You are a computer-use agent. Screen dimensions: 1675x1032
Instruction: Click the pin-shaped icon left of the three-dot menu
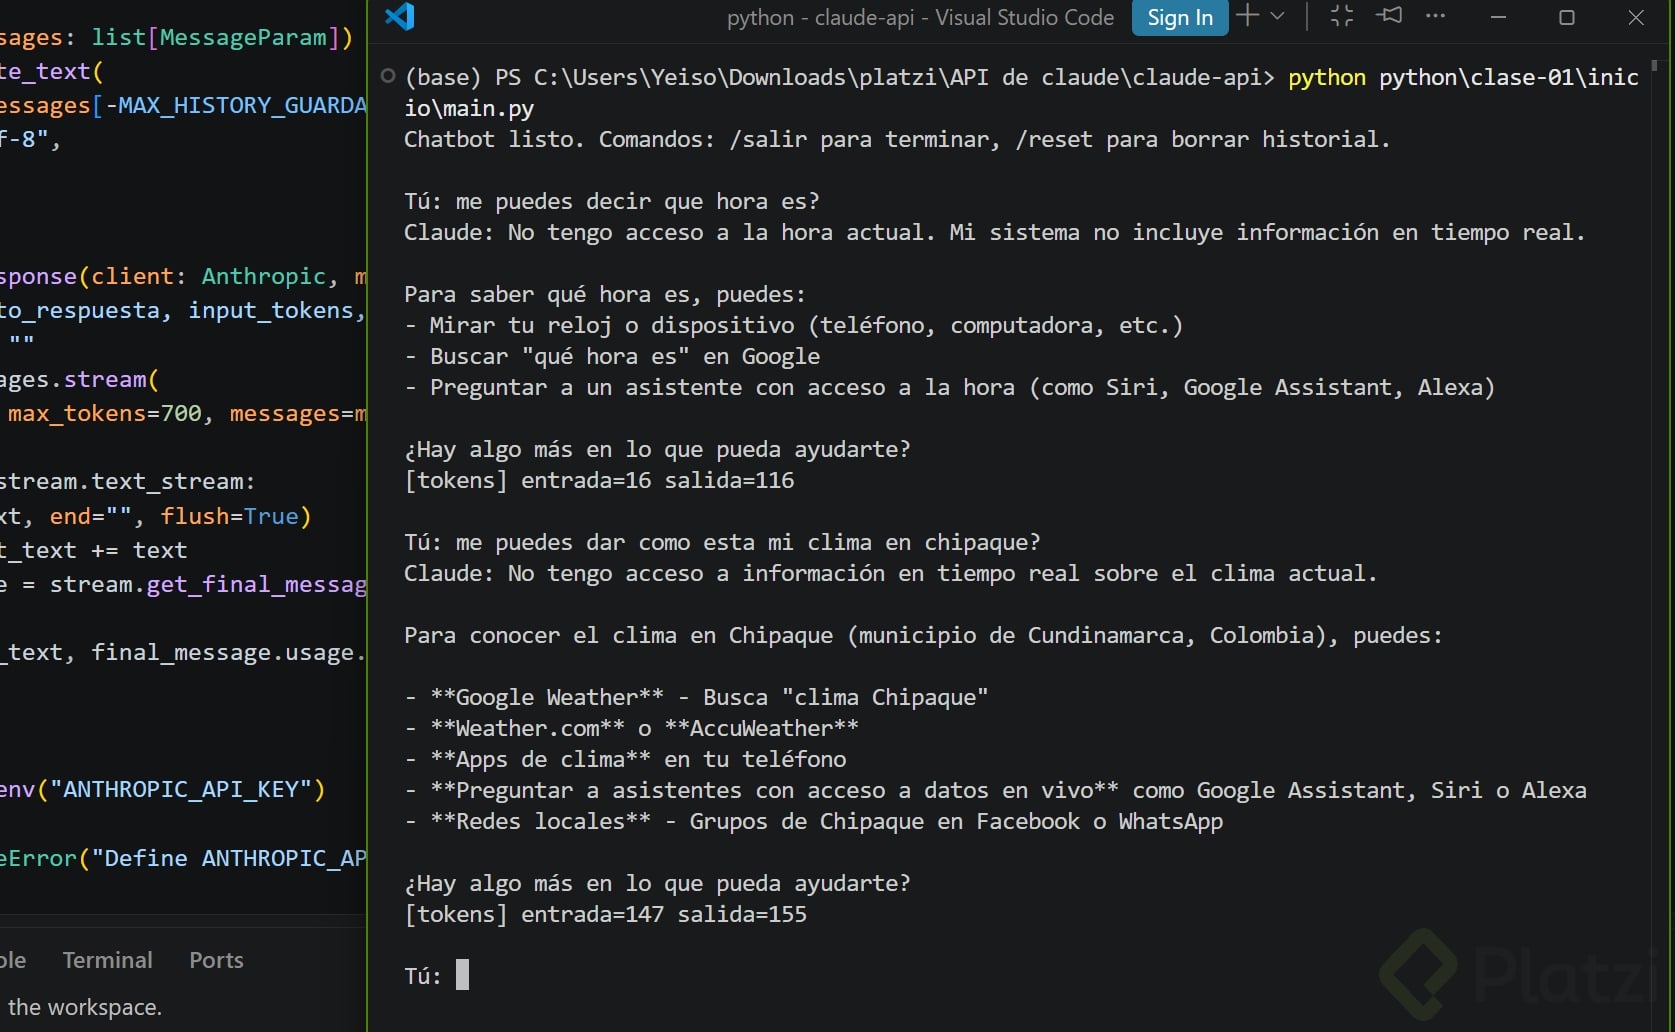coord(1389,16)
